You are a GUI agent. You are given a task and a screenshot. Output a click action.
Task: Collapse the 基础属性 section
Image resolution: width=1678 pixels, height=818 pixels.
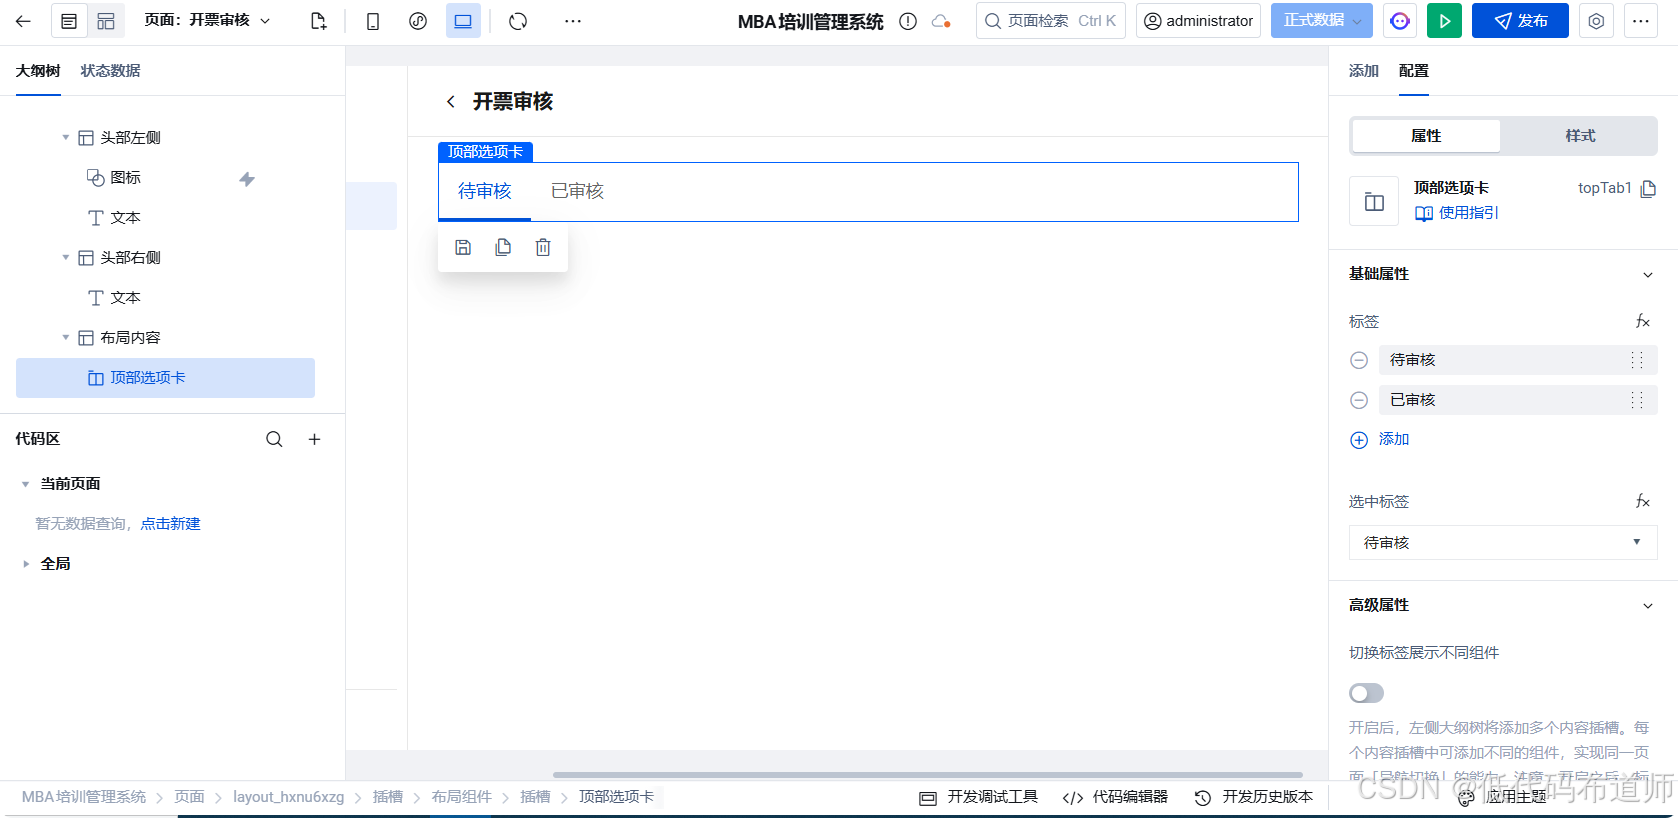click(x=1648, y=275)
